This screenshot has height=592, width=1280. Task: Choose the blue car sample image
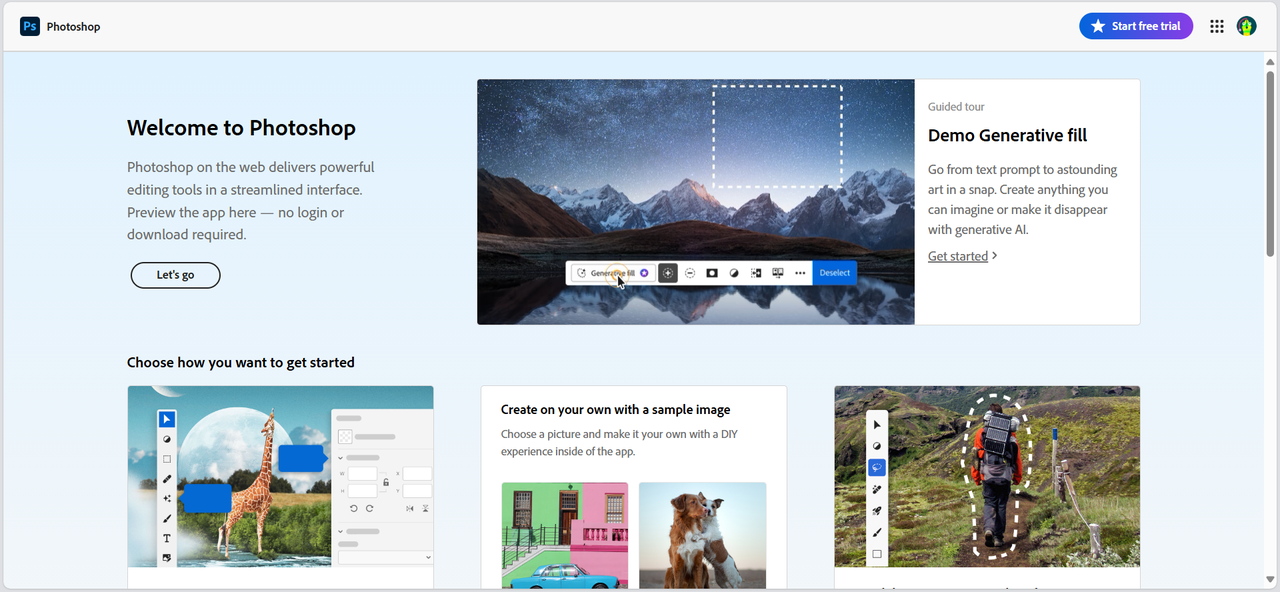[565, 535]
